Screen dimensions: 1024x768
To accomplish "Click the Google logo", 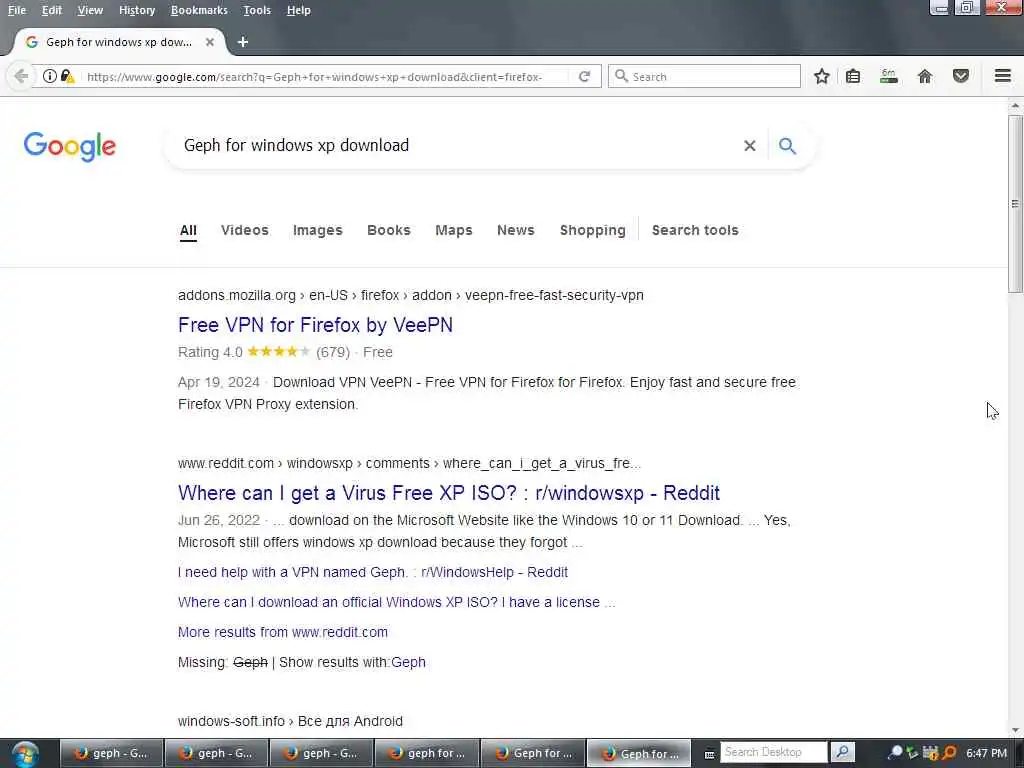I will [x=70, y=146].
